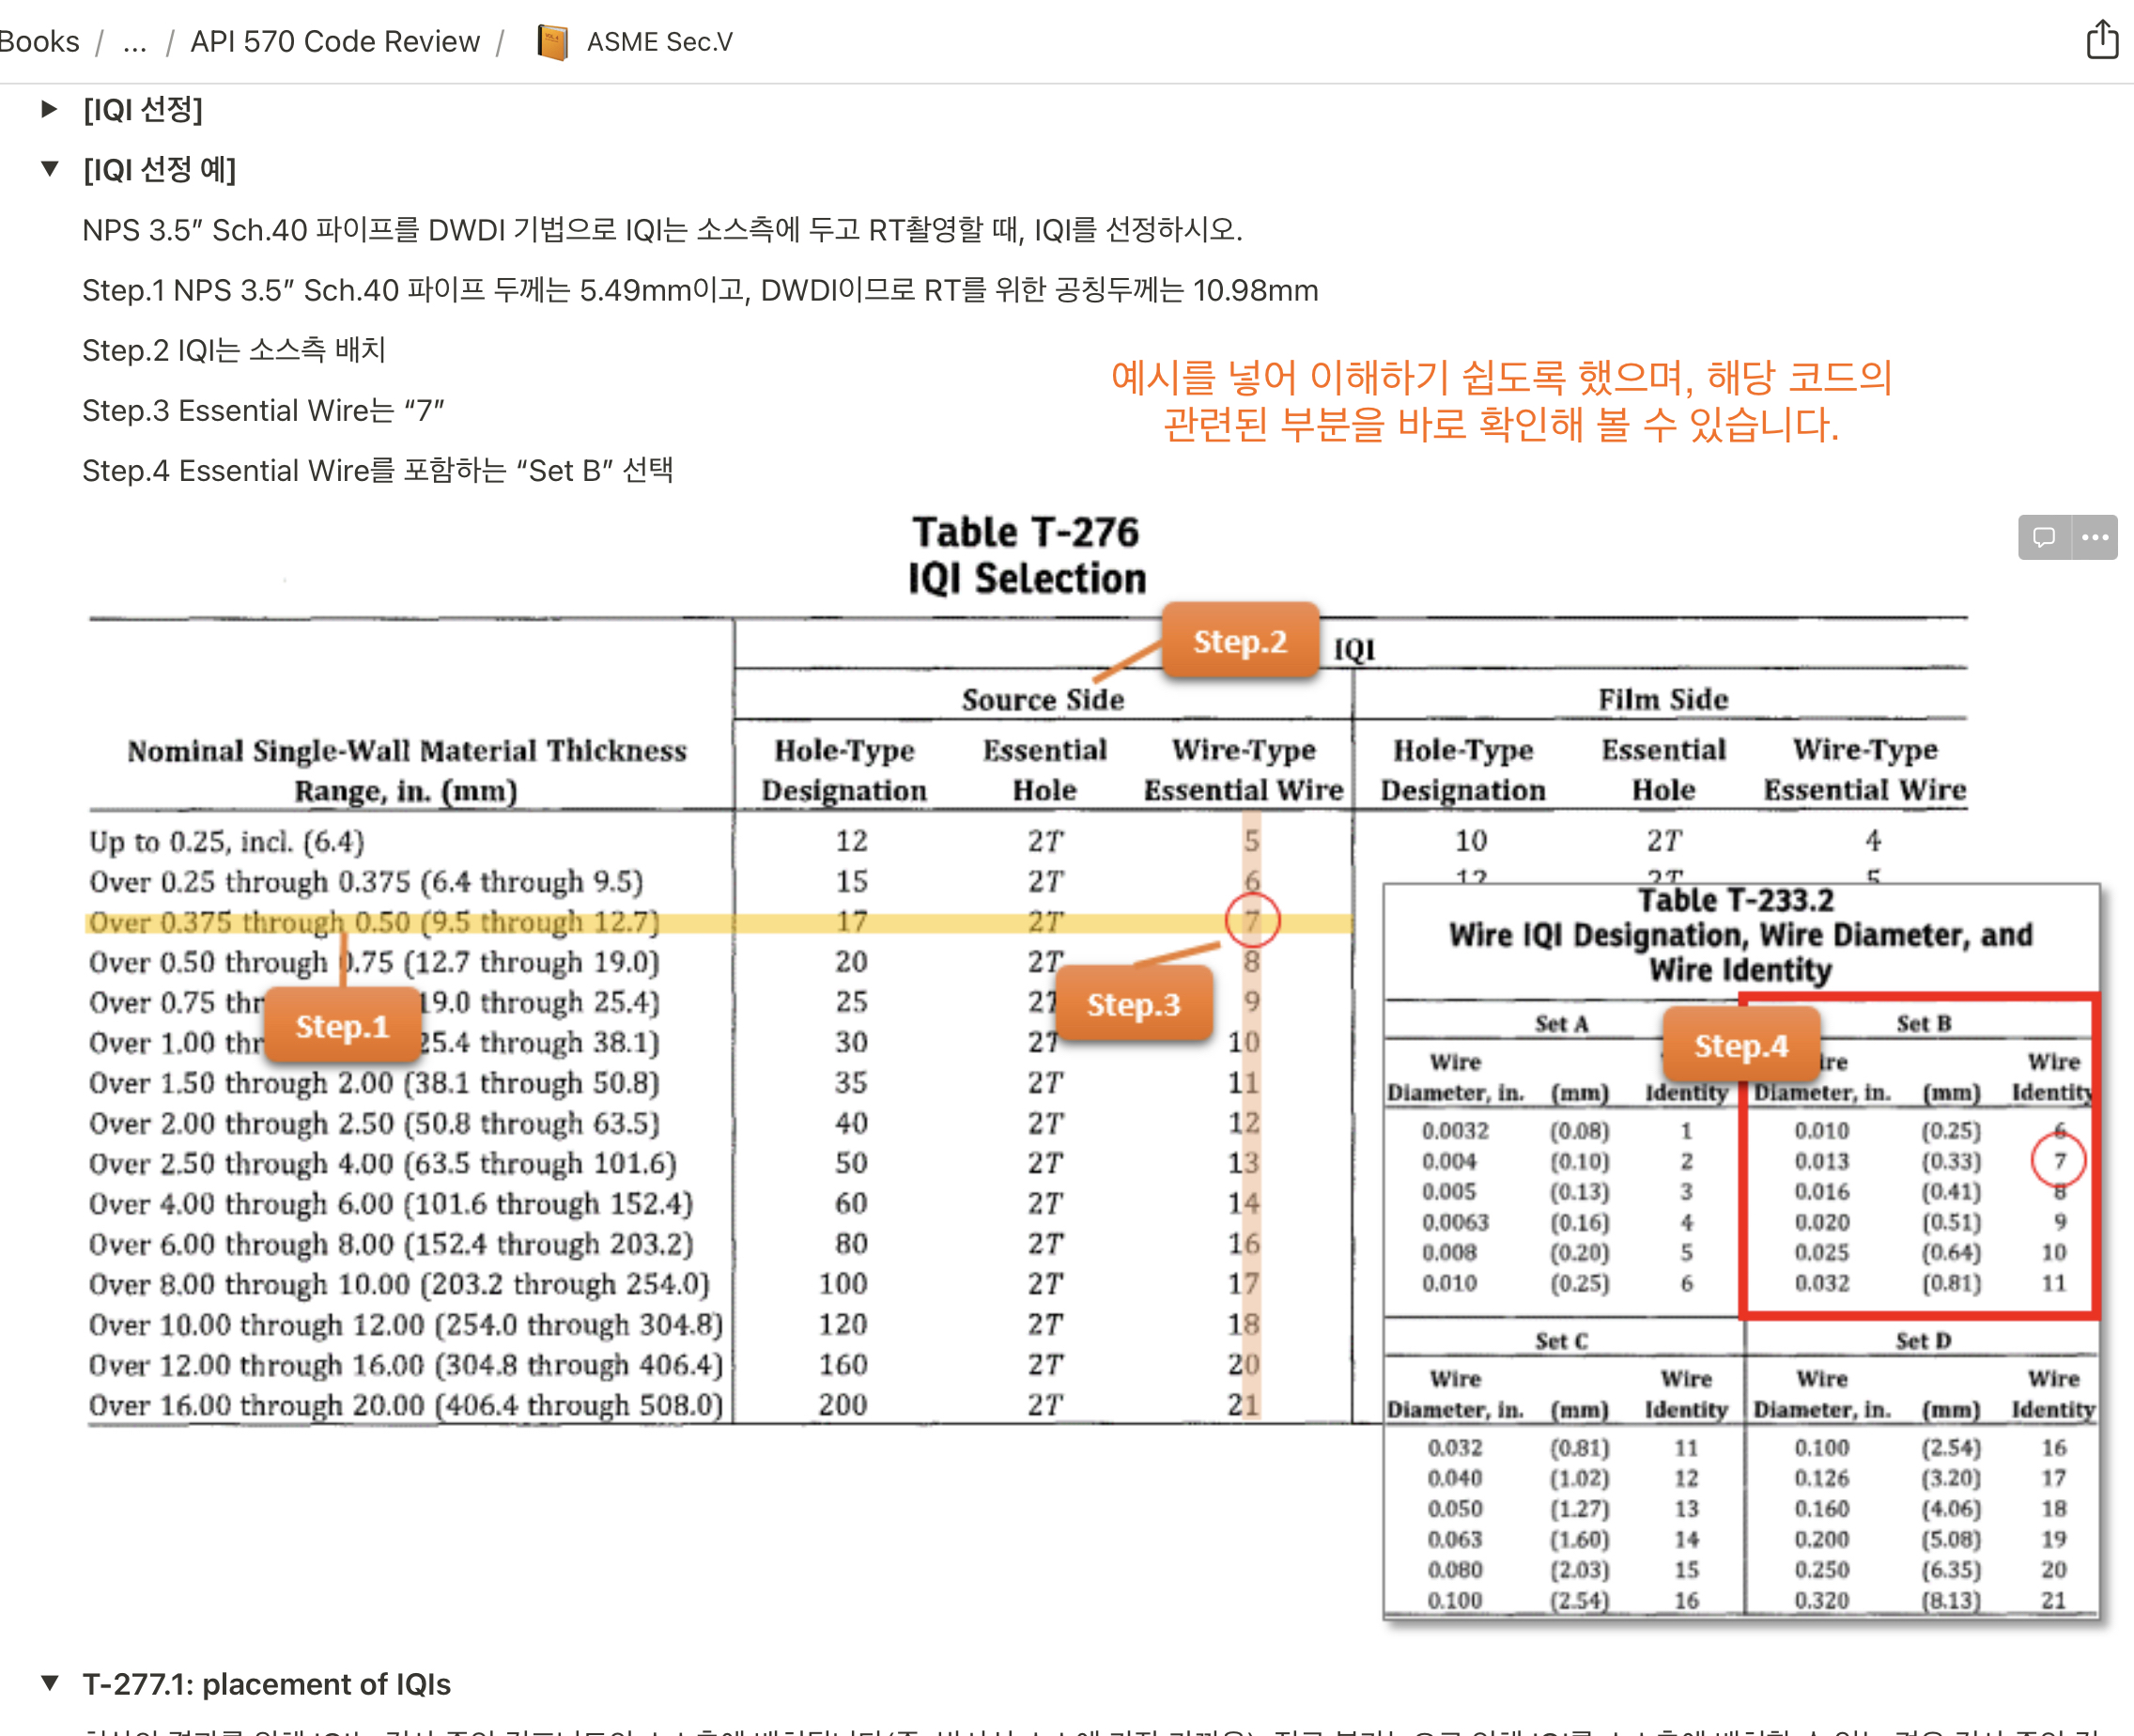The image size is (2134, 1736).
Task: Collapse the [IQI 선정 예] toggle block
Action: click(49, 170)
